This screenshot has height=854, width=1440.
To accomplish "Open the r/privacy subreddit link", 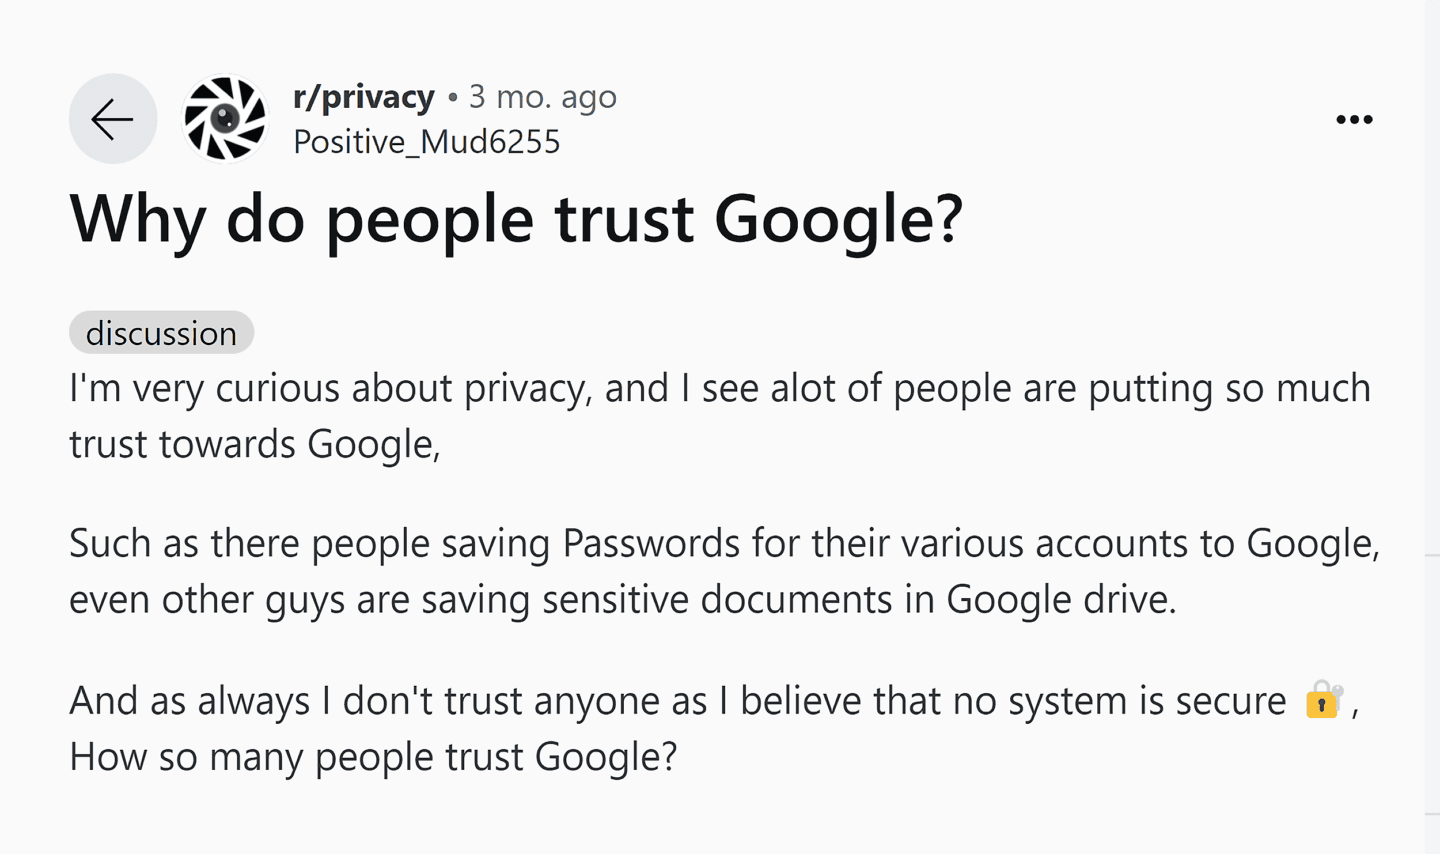I will [x=363, y=97].
